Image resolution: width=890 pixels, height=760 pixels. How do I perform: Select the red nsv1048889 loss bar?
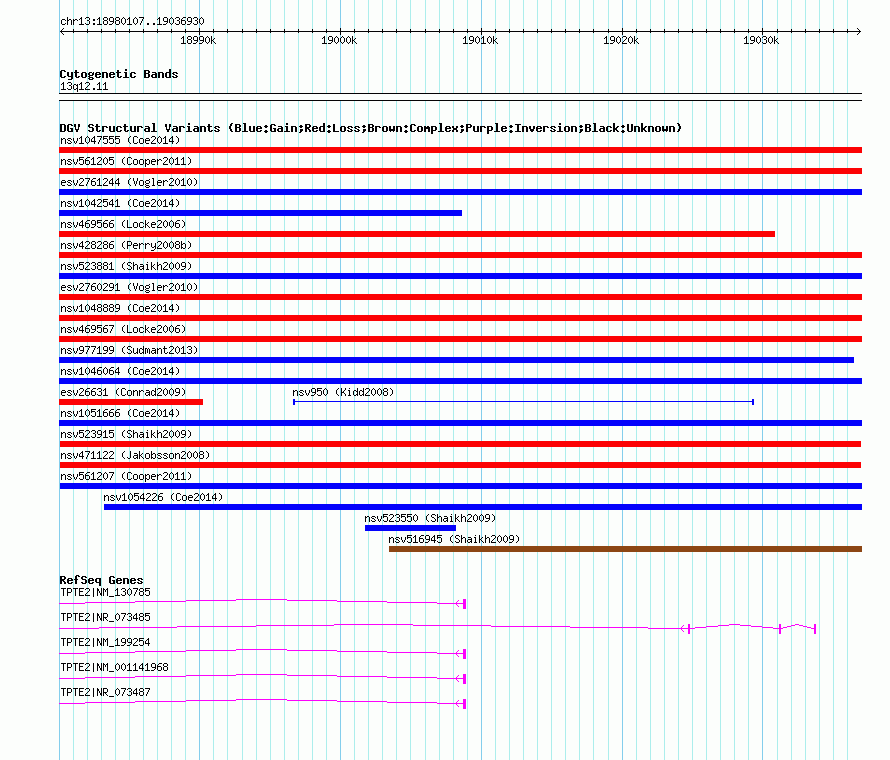pyautogui.click(x=460, y=318)
